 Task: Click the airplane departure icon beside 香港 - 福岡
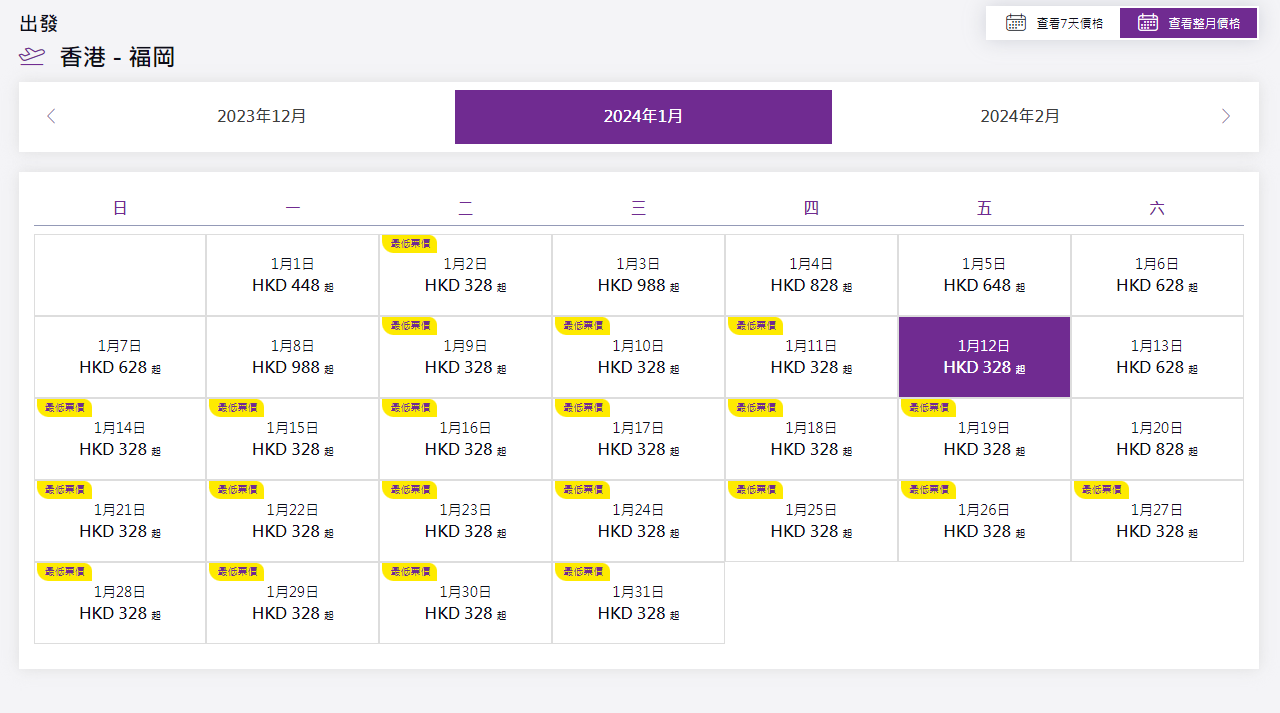click(x=32, y=57)
